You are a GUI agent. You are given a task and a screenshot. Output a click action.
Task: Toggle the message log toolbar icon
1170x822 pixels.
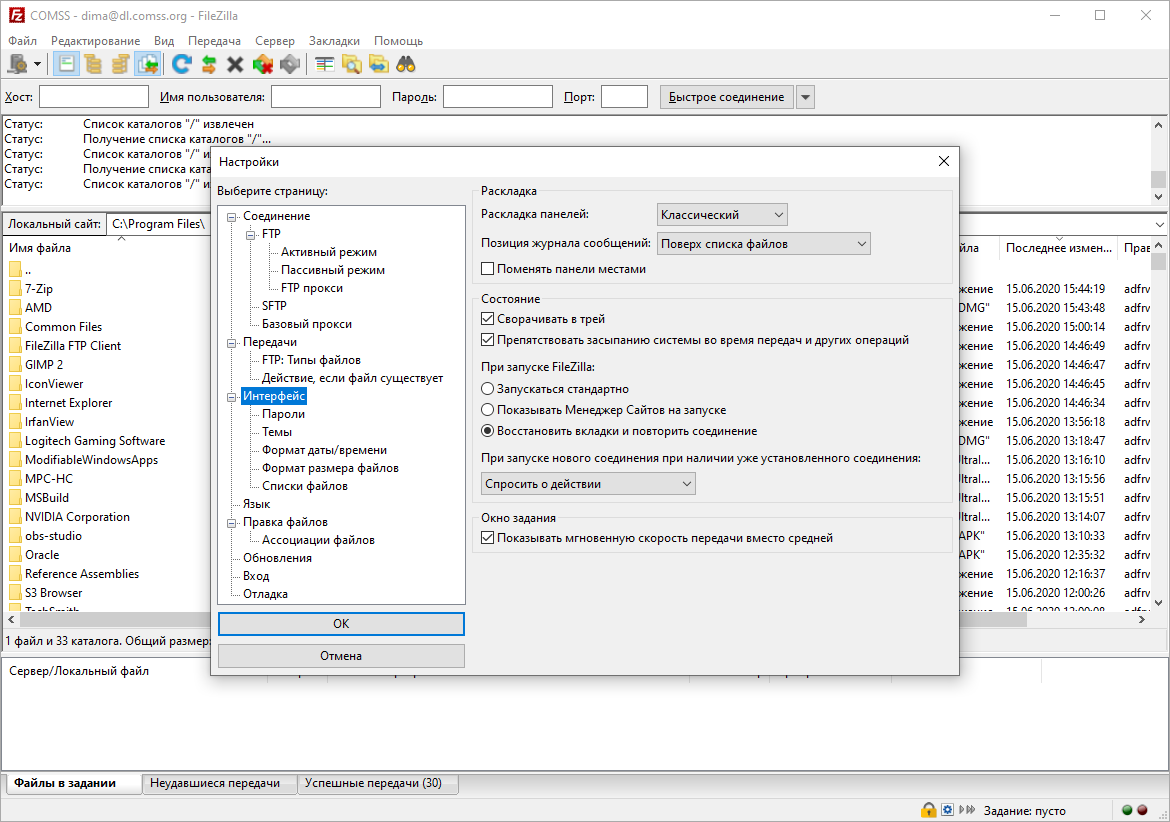[66, 65]
